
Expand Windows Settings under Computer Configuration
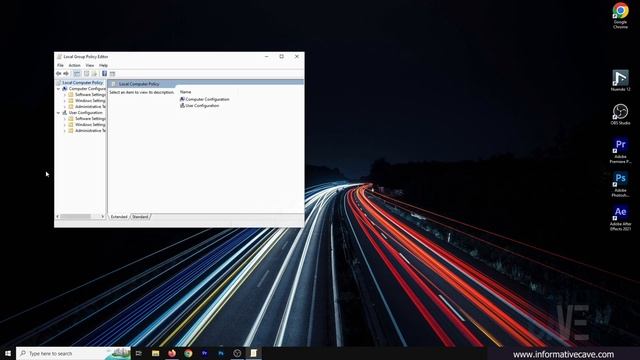[64, 100]
